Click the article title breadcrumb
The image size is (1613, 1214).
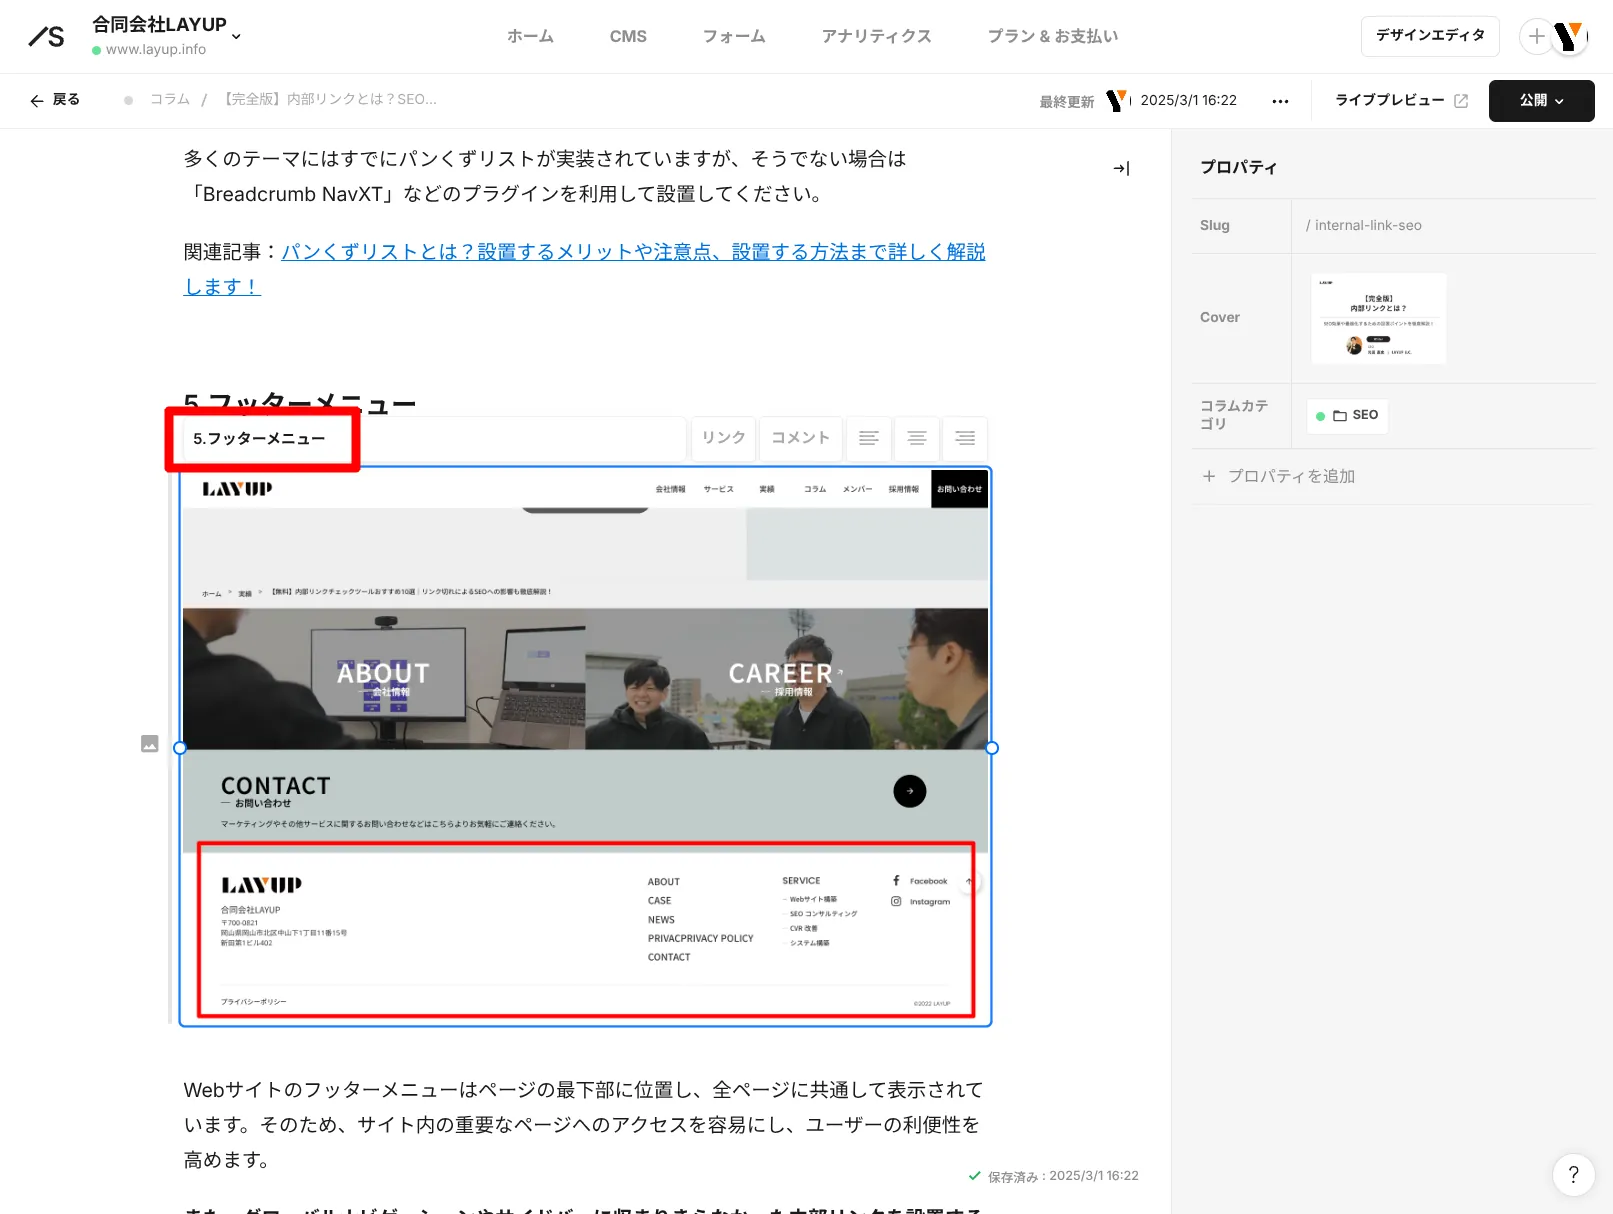click(x=328, y=99)
